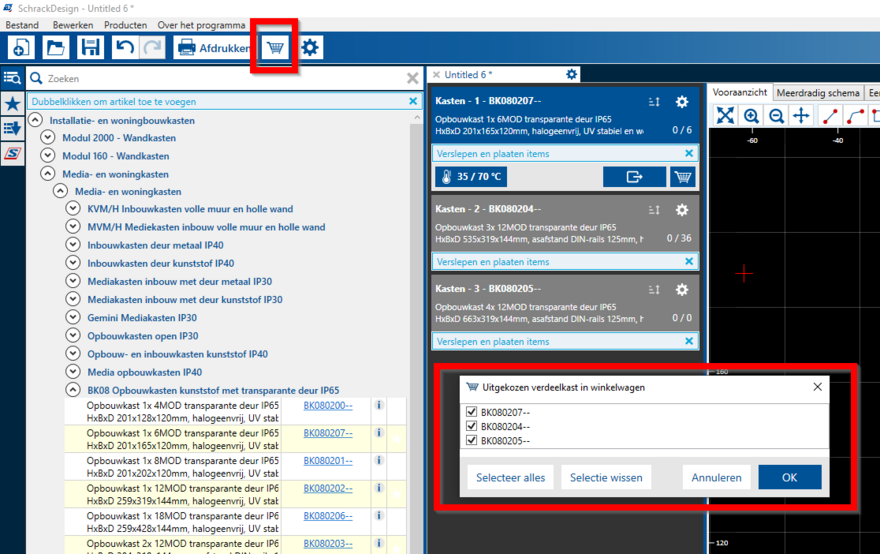Collapse BK08 Opbouwkasten kunststof node
This screenshot has height=554, width=880.
click(72, 390)
